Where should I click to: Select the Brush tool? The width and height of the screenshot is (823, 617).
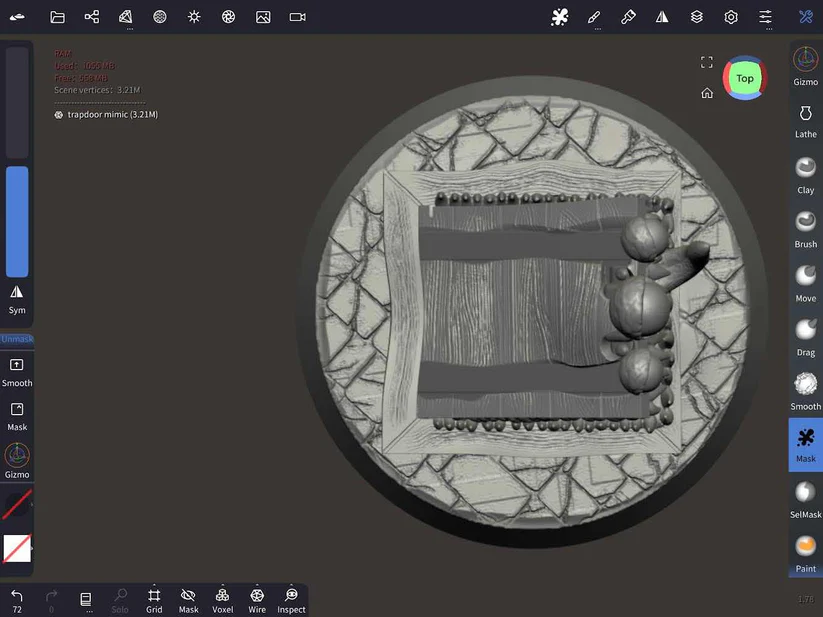805,230
